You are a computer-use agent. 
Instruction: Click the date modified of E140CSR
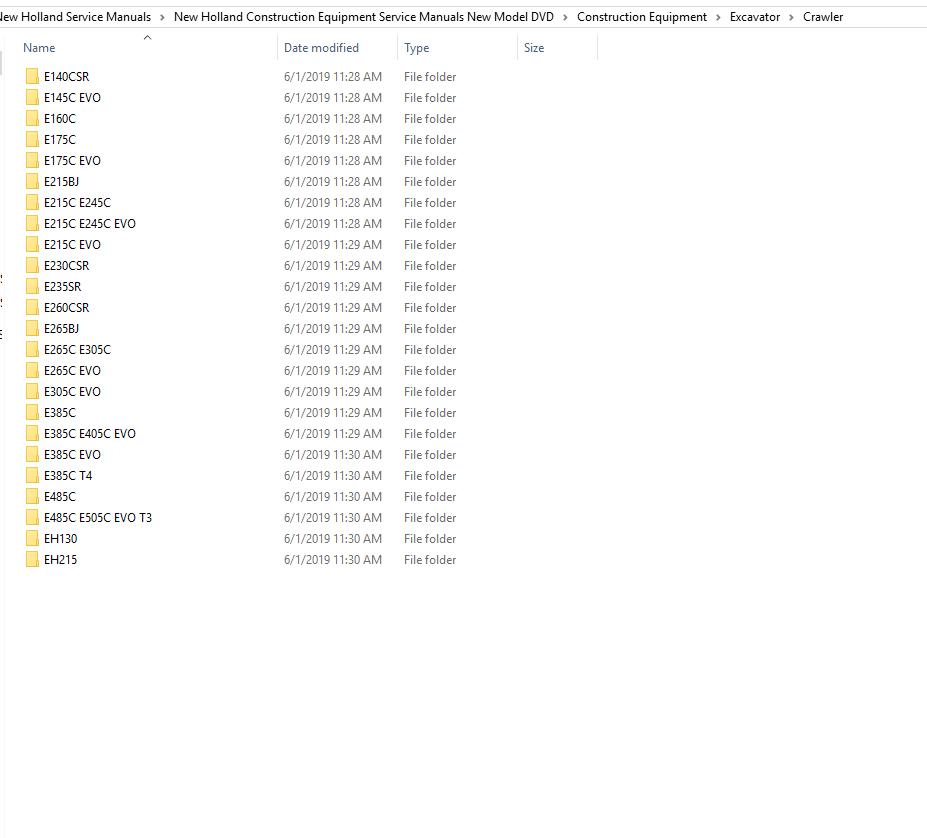(x=333, y=77)
